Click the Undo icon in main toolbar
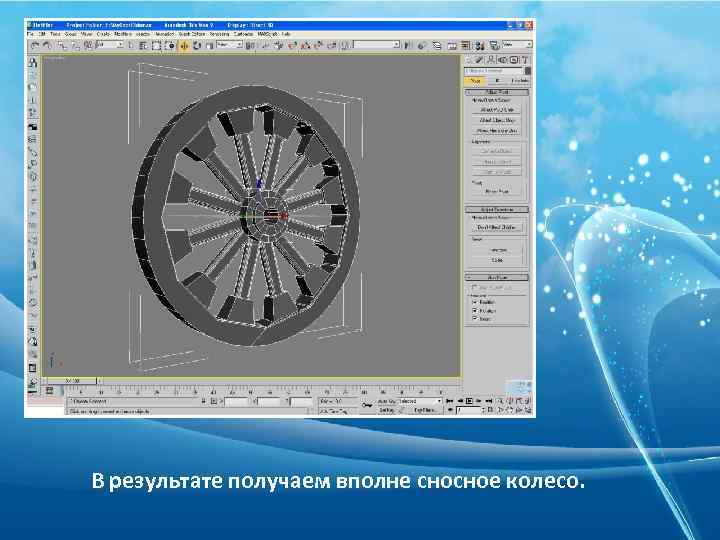 [x=35, y=45]
